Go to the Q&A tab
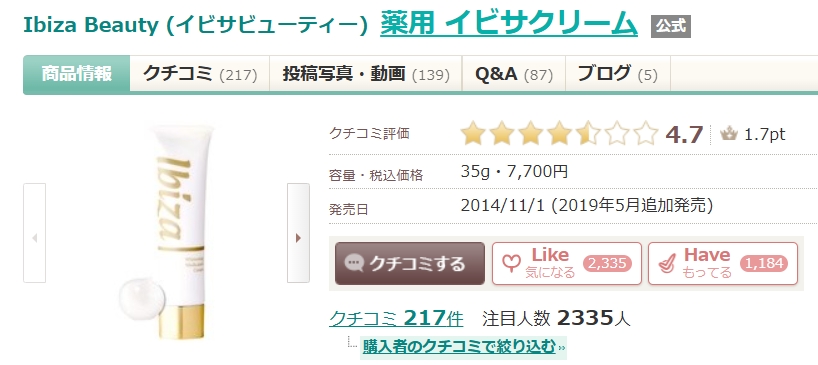This screenshot has width=818, height=365. point(514,74)
